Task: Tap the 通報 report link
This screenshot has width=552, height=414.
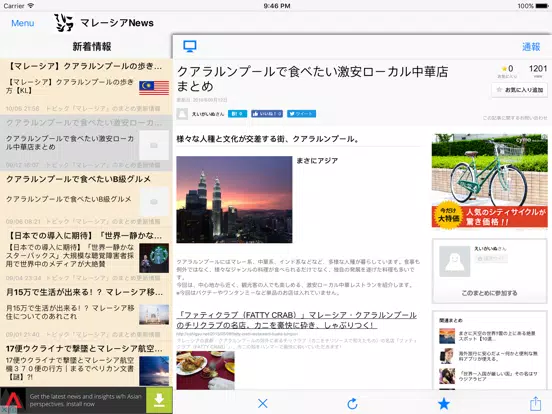Action: [531, 46]
